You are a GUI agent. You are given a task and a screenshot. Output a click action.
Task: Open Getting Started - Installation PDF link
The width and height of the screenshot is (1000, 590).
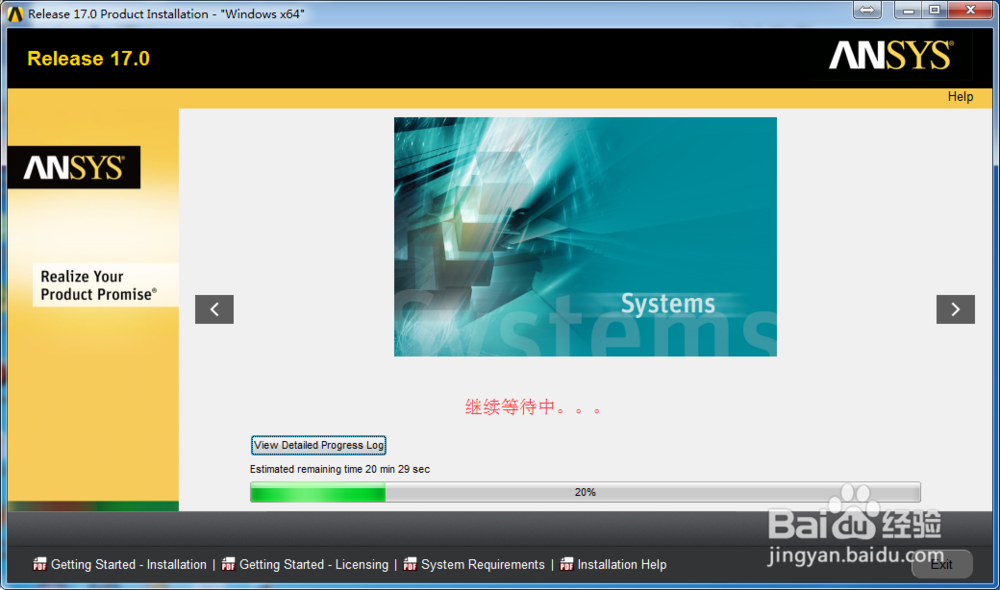[128, 564]
